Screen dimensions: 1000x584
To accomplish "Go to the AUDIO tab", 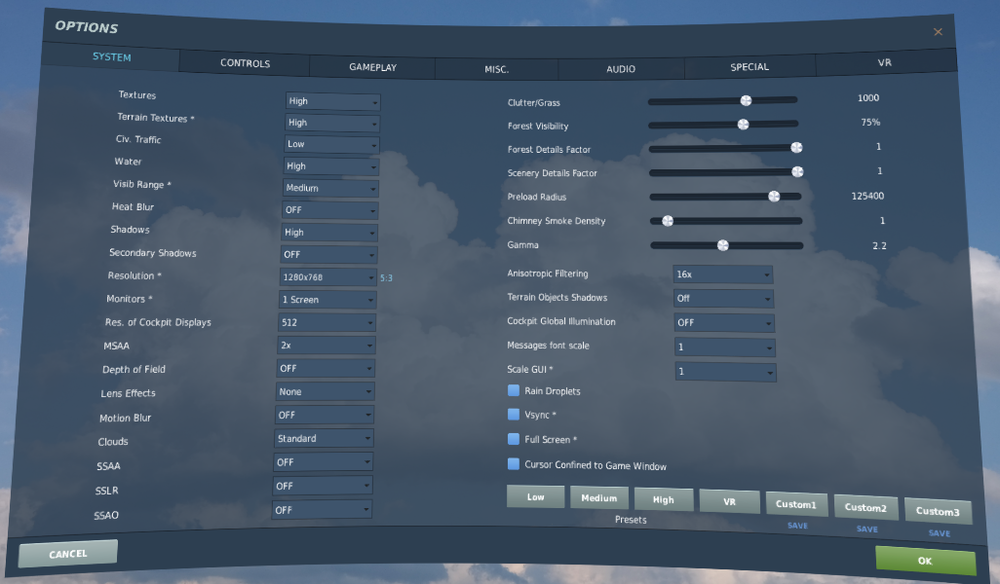I will [x=621, y=69].
